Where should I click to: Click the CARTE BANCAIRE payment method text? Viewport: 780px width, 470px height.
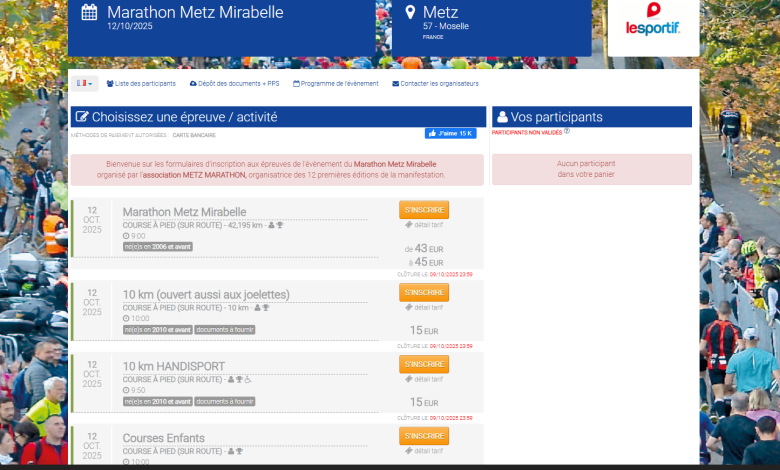[x=194, y=135]
